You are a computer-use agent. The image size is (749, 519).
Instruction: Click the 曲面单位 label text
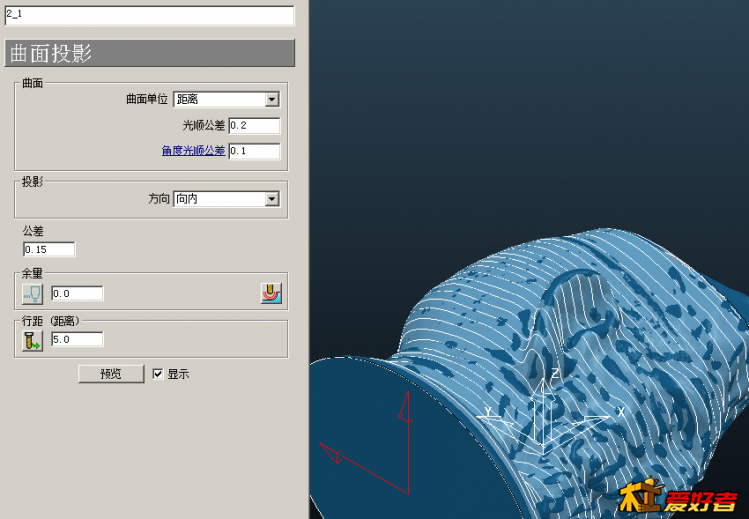(147, 99)
